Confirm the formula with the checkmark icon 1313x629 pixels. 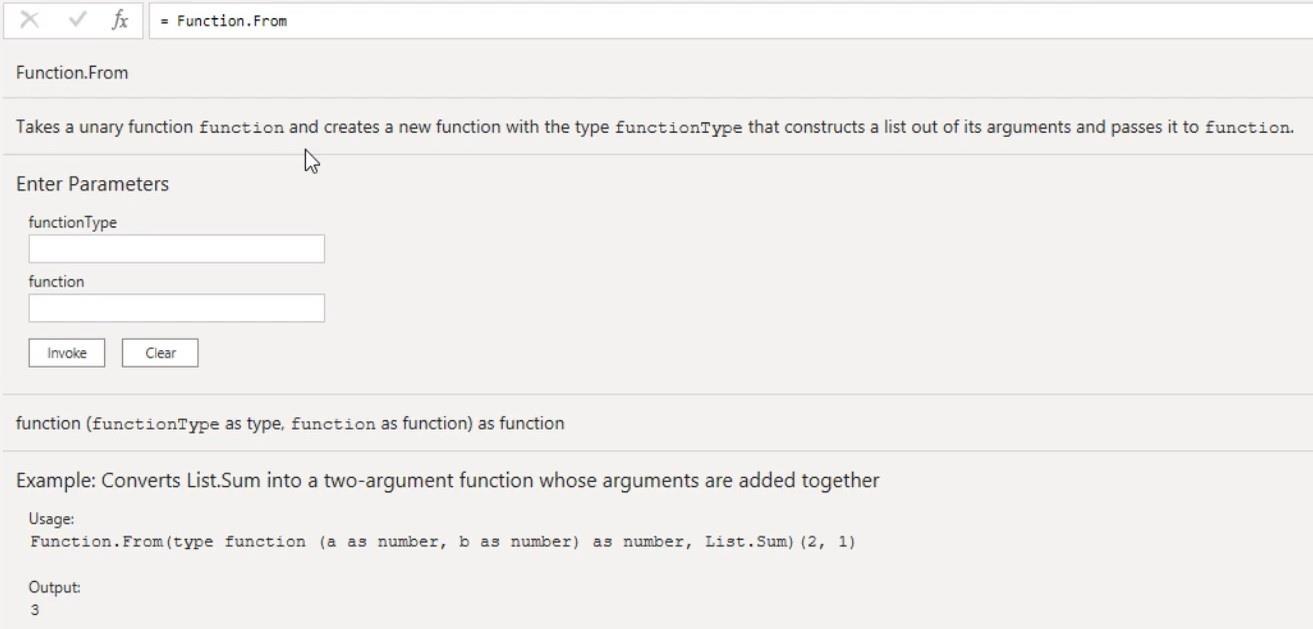tap(78, 20)
